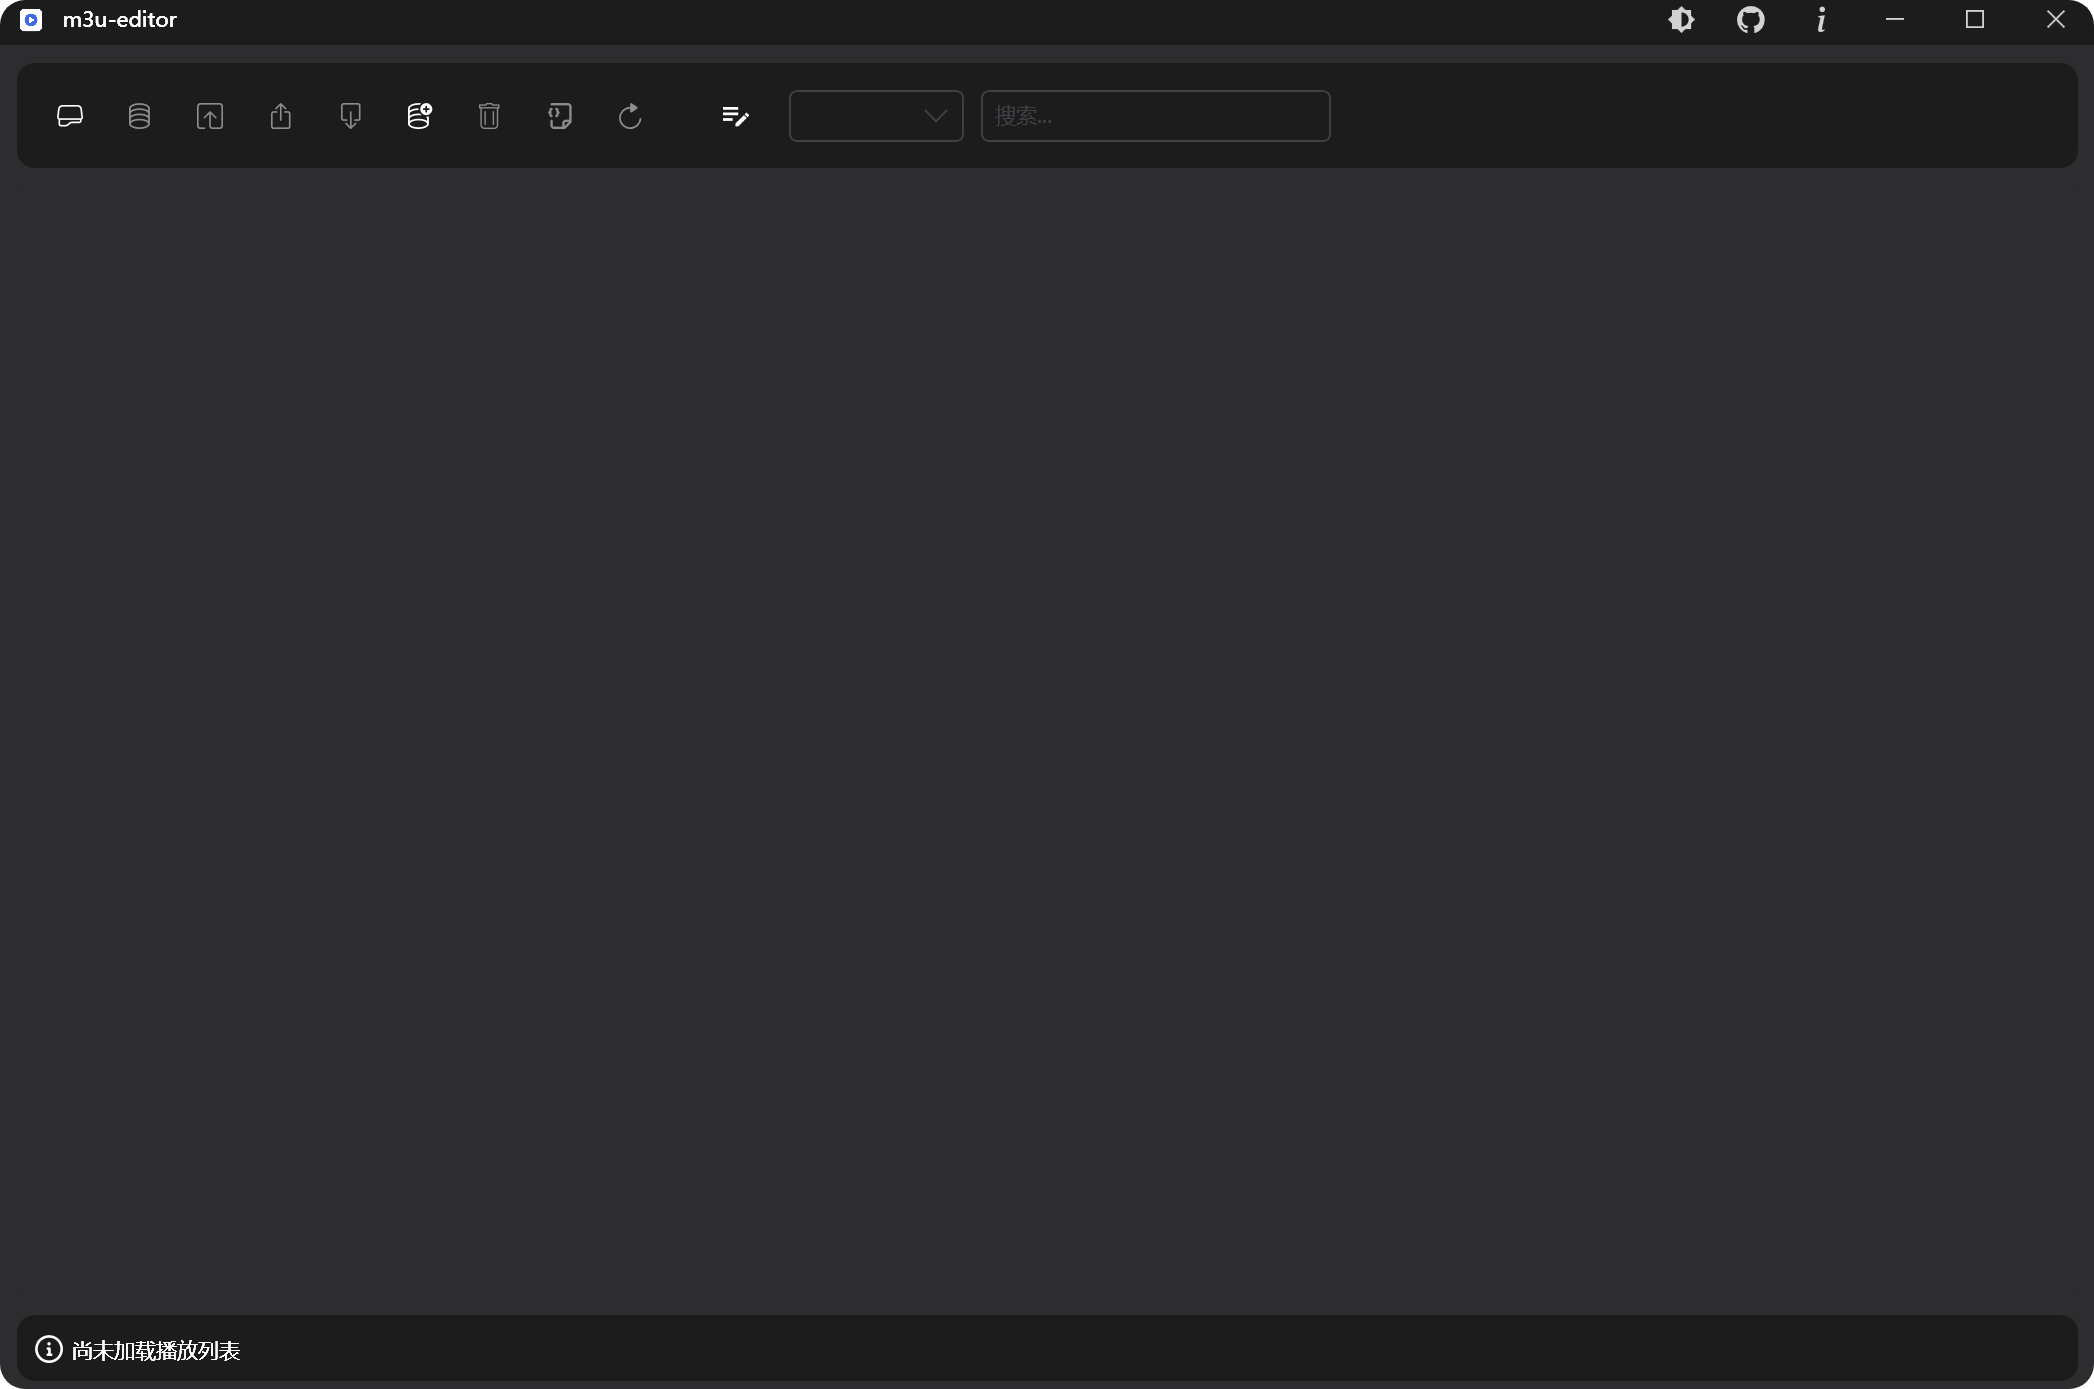Open the code/source file icon
2094x1389 pixels.
click(559, 115)
